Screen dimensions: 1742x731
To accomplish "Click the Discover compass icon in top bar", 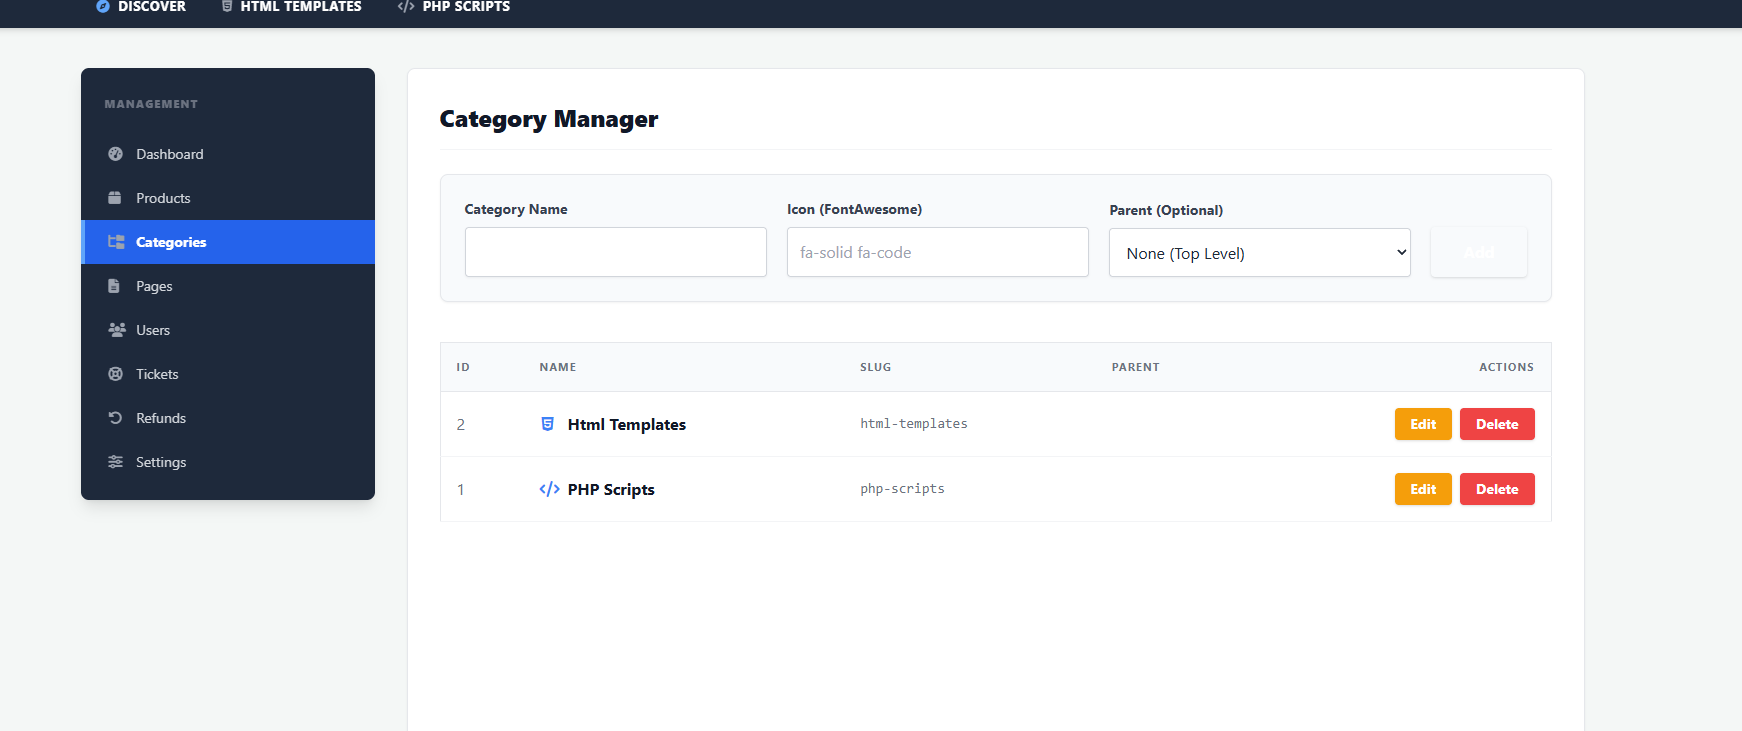I will point(103,6).
